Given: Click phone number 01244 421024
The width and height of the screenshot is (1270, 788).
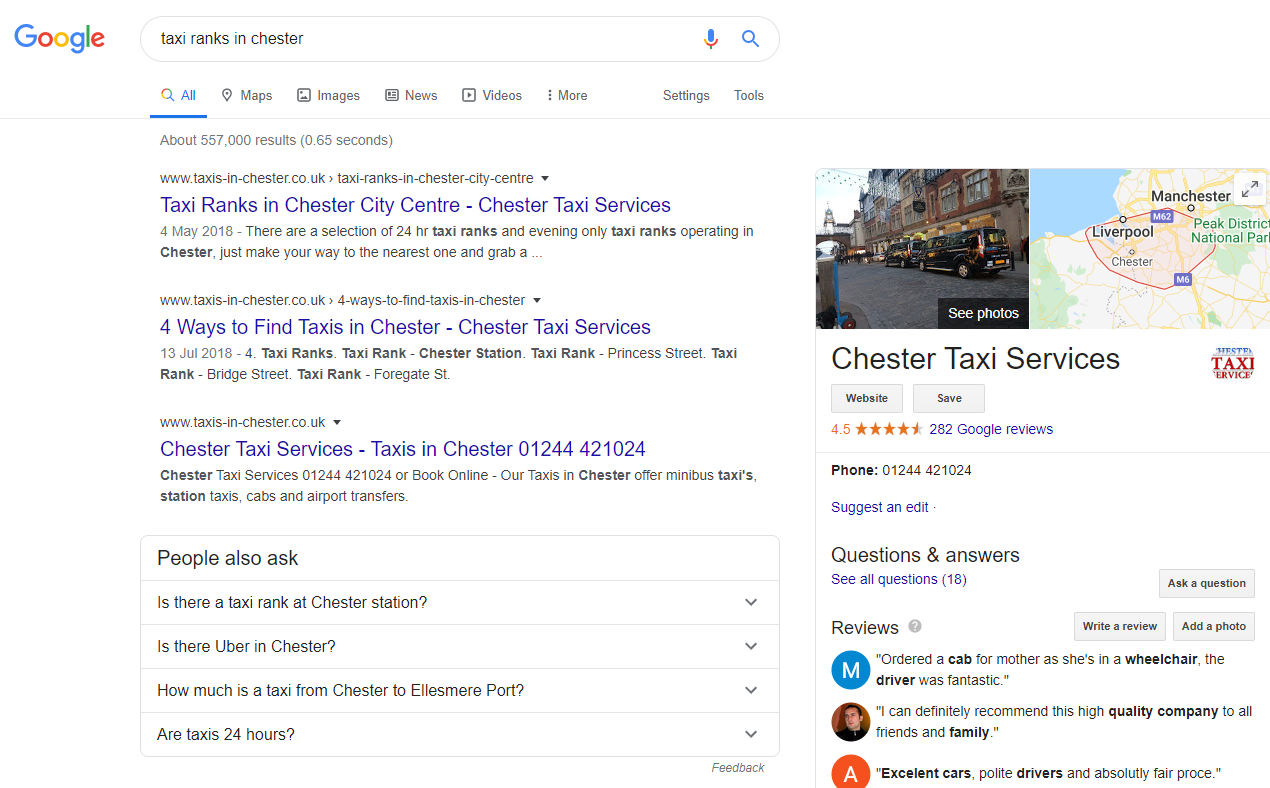Looking at the screenshot, I should [927, 470].
